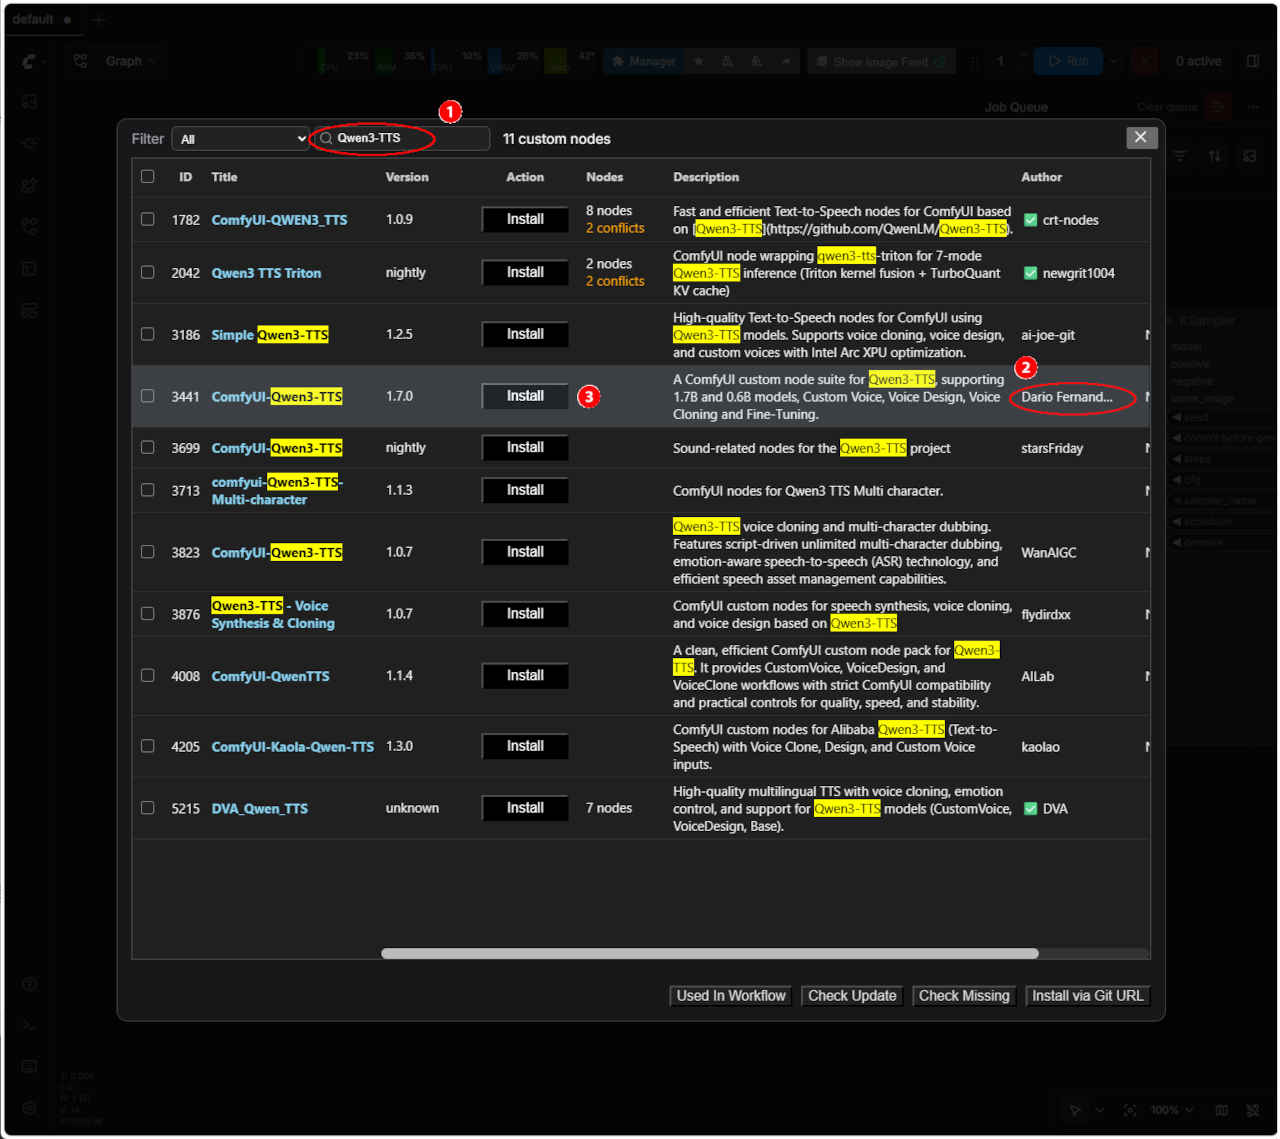Click the magnifier icon in the search box
This screenshot has width=1280, height=1139.
click(326, 138)
